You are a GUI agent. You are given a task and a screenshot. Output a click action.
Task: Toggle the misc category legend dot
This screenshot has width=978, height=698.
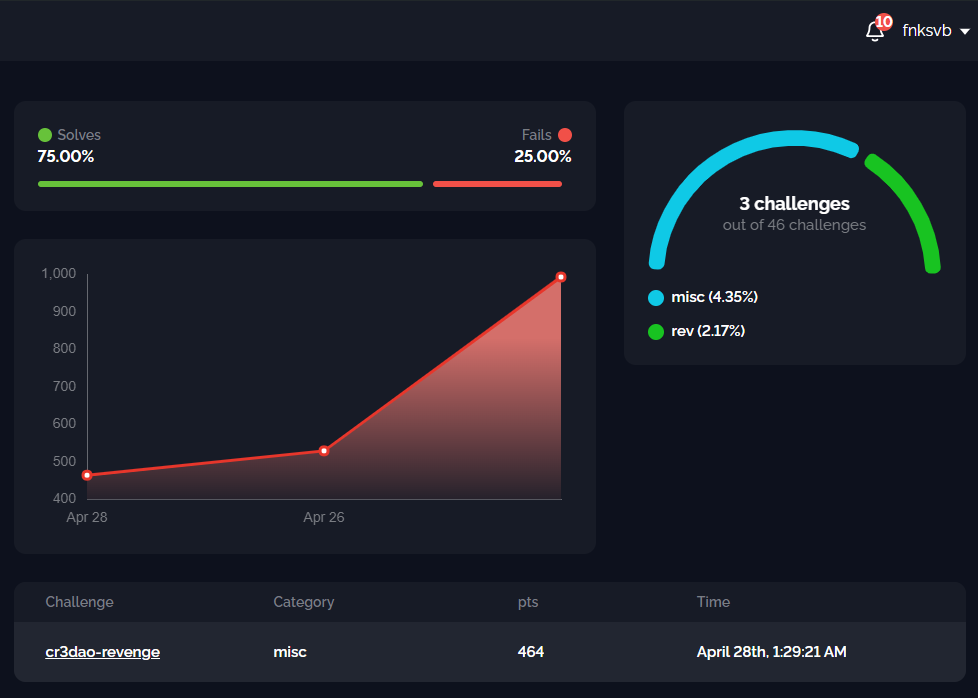pyautogui.click(x=656, y=298)
